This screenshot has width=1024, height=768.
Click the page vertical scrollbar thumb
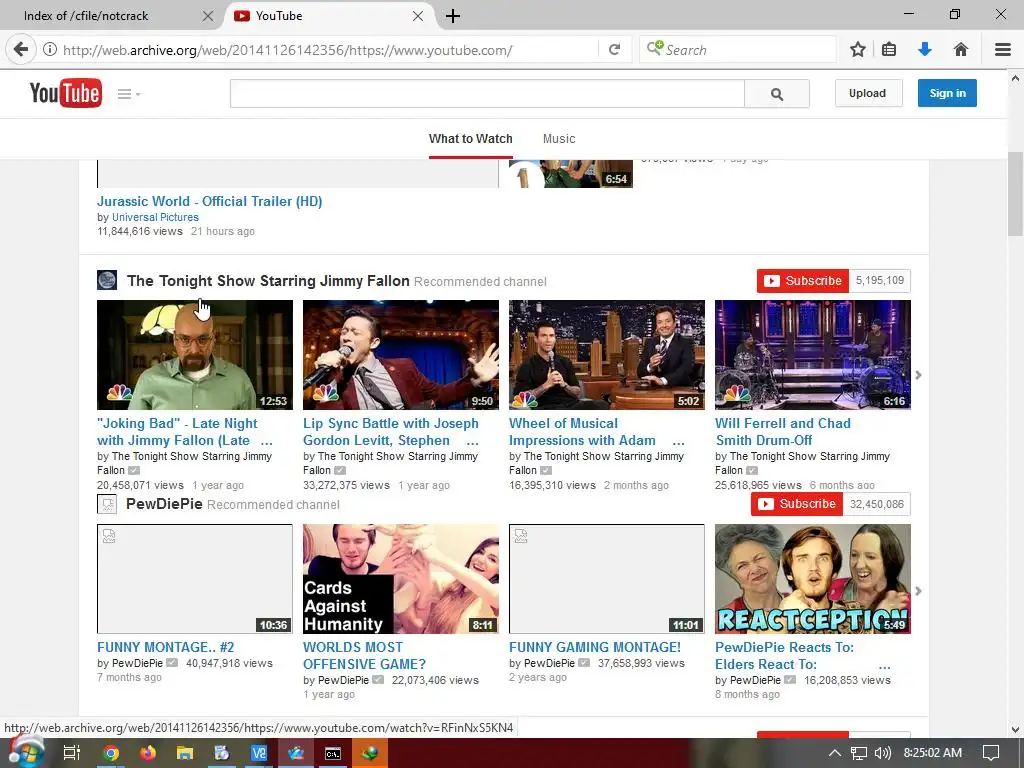[x=1016, y=194]
